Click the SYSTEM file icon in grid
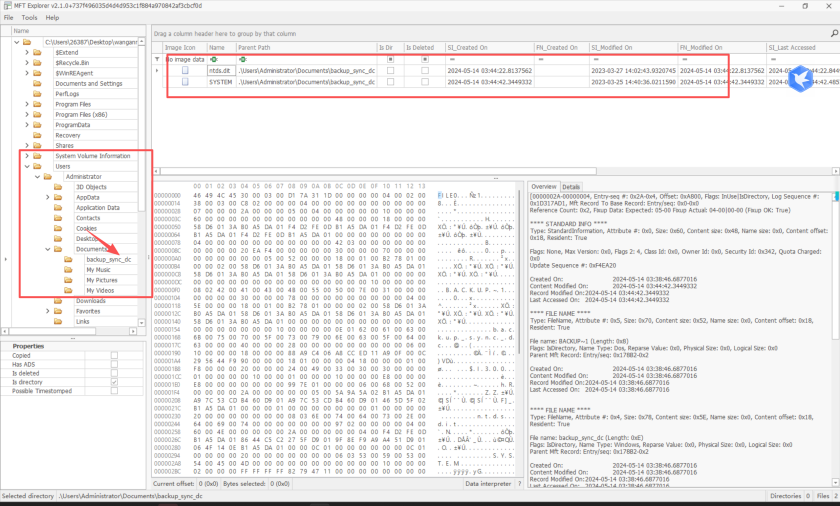 pos(185,83)
